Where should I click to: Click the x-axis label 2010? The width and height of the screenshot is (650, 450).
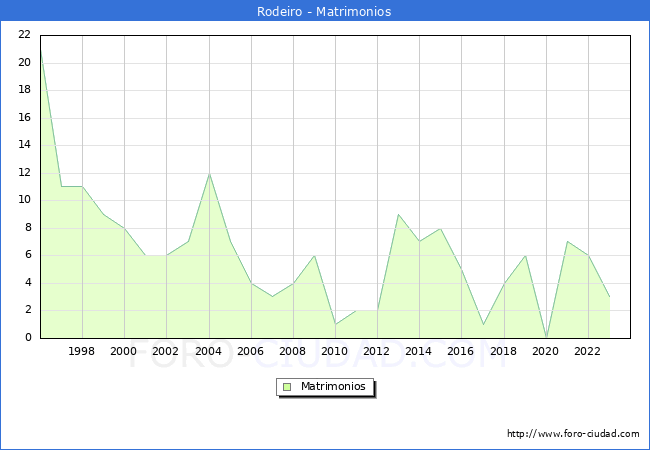335,351
